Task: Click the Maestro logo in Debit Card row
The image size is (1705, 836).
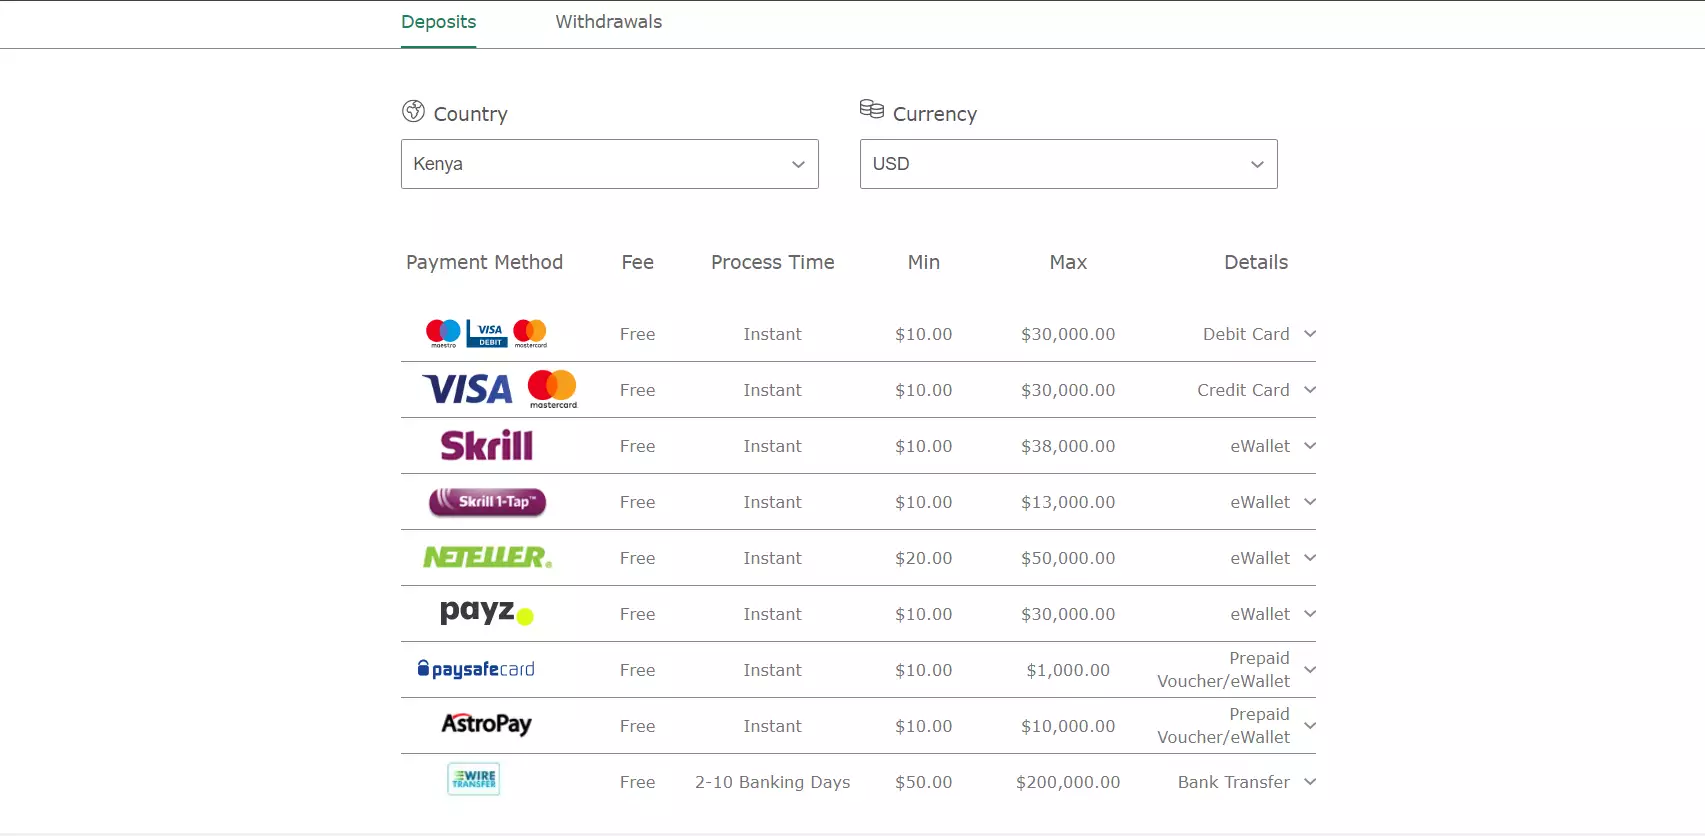Action: pos(443,333)
